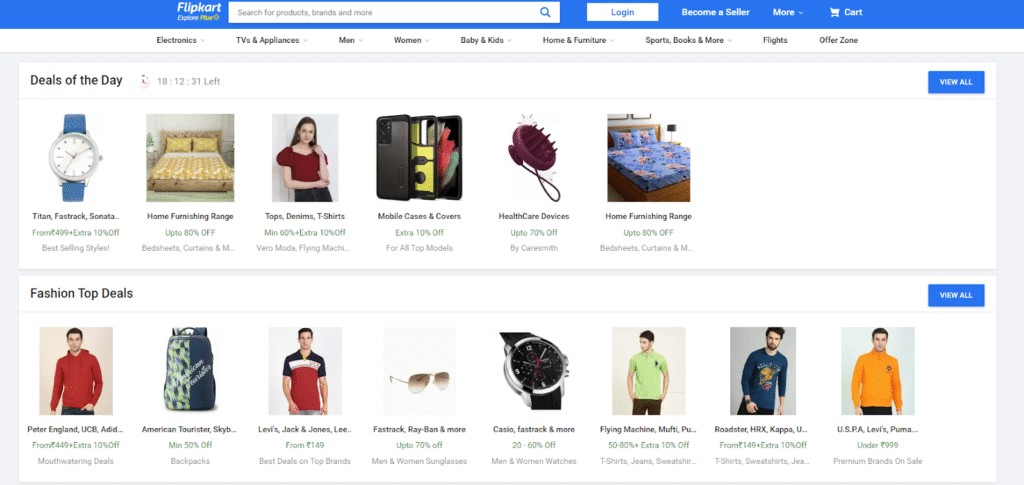Click 'From₹499+Extra 10%Off' offer text
The image size is (1024, 485).
pos(76,232)
